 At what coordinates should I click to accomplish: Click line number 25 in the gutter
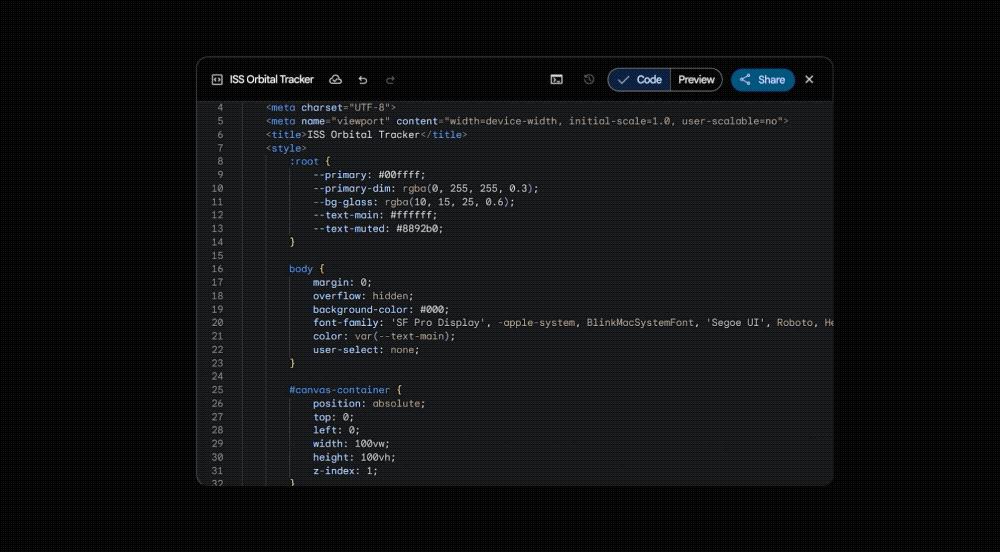point(217,390)
